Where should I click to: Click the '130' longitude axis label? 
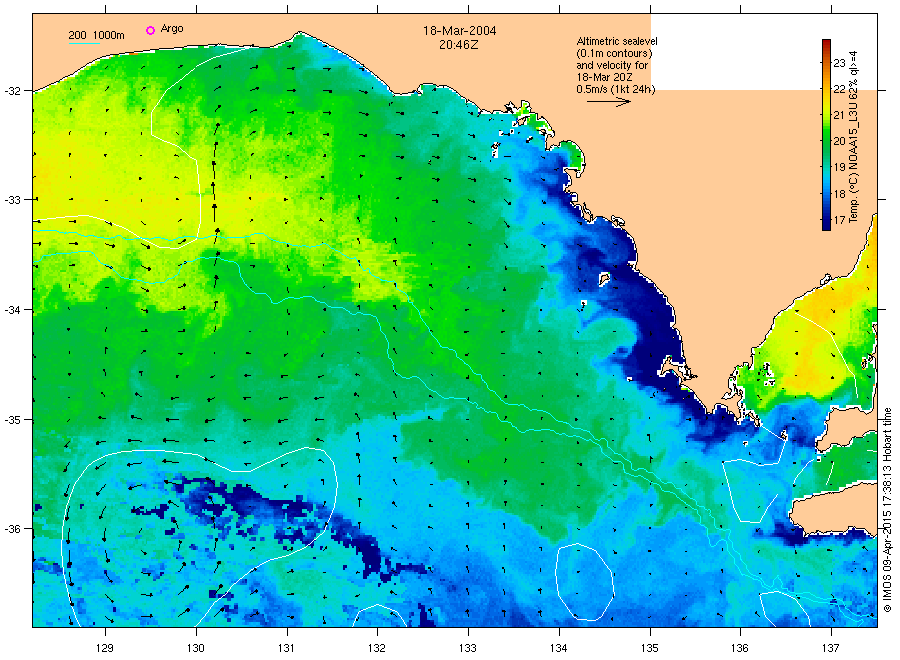[196, 648]
